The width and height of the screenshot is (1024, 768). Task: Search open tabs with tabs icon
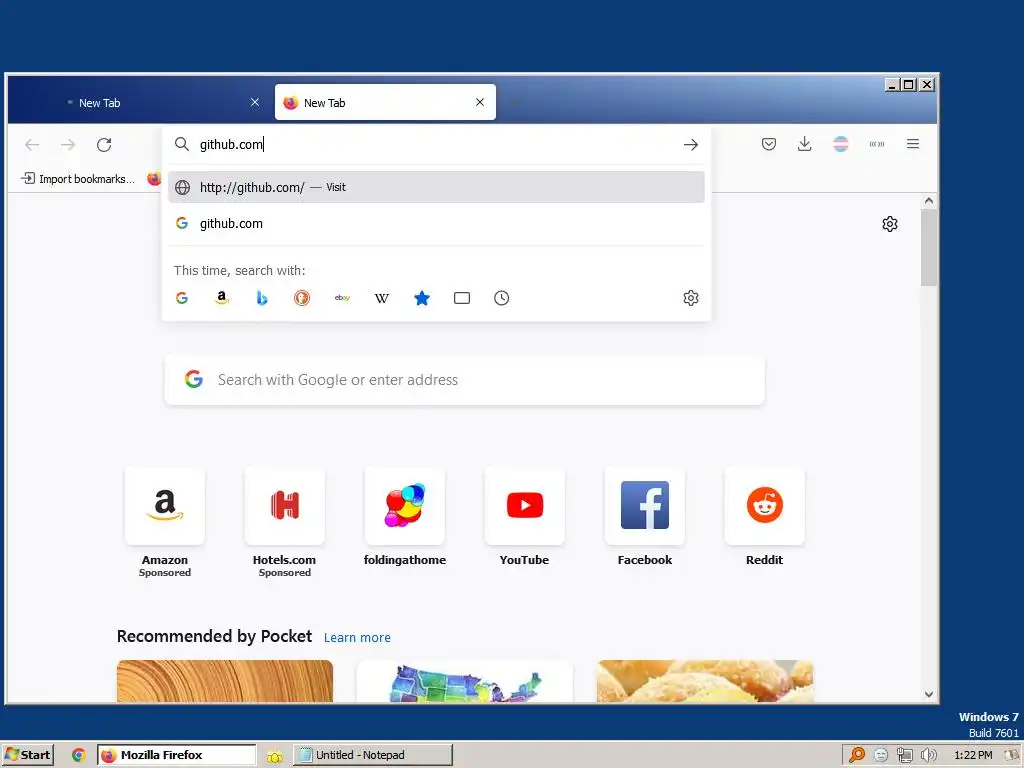[x=462, y=298]
